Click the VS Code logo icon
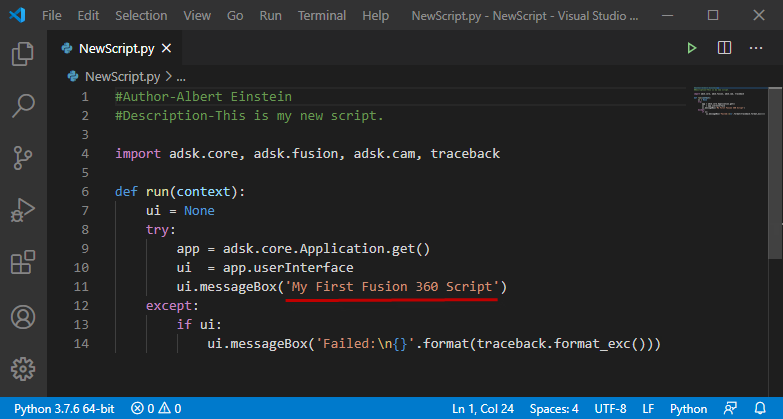 click(x=17, y=15)
